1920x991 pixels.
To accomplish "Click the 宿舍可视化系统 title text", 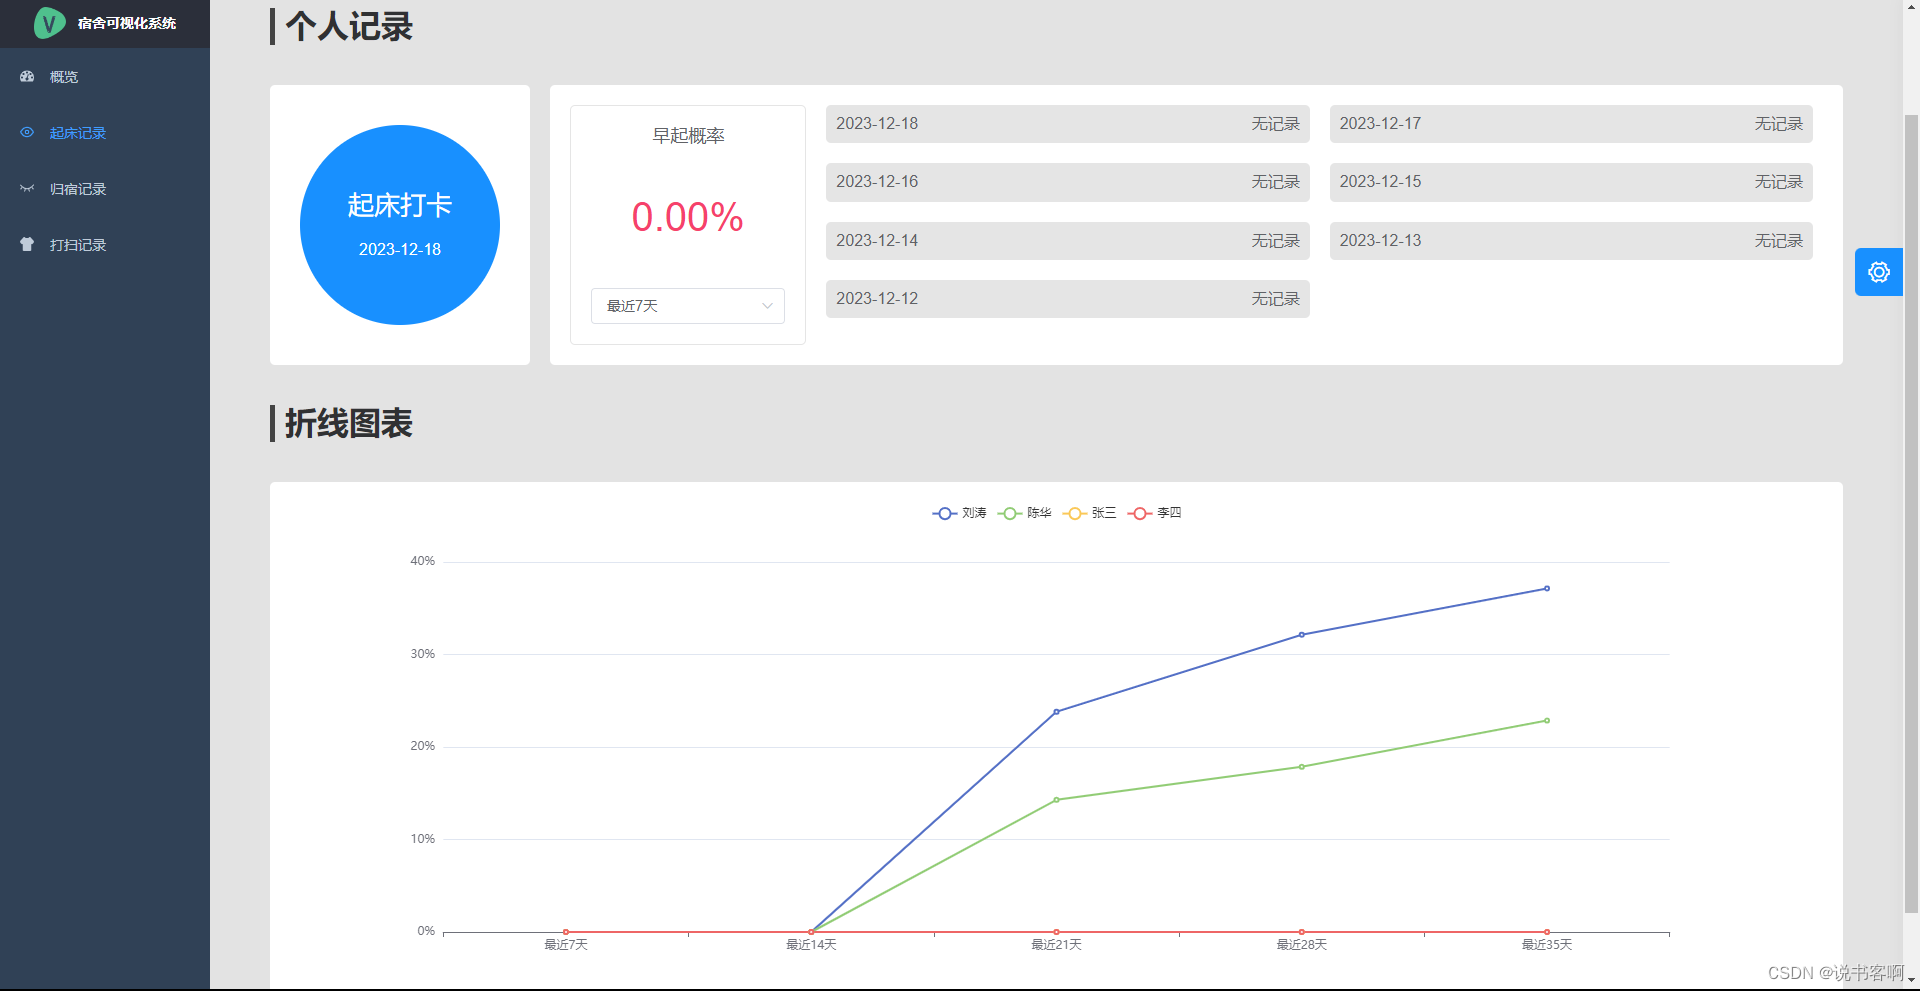I will click(x=127, y=23).
